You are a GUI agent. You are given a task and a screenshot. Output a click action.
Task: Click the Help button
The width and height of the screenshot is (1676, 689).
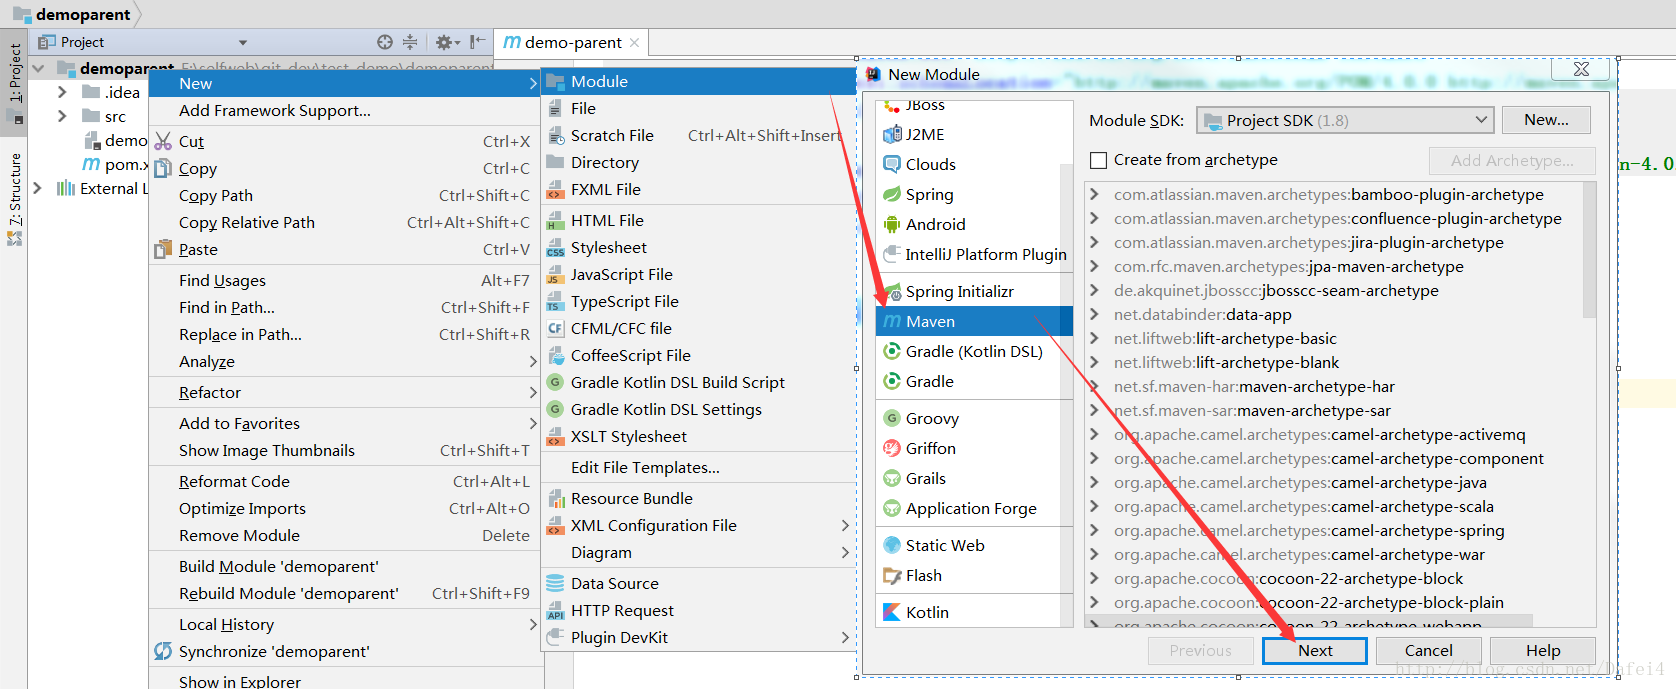[x=1543, y=650]
